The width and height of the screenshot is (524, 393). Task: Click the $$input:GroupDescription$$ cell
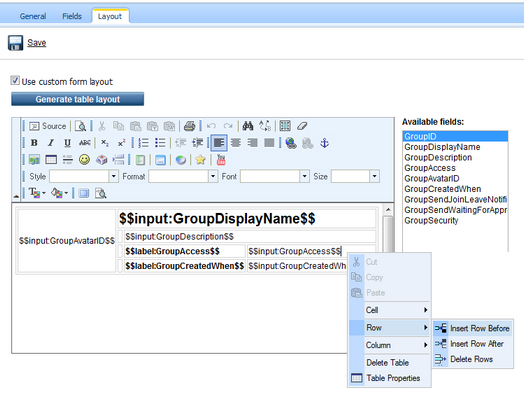tap(250, 237)
